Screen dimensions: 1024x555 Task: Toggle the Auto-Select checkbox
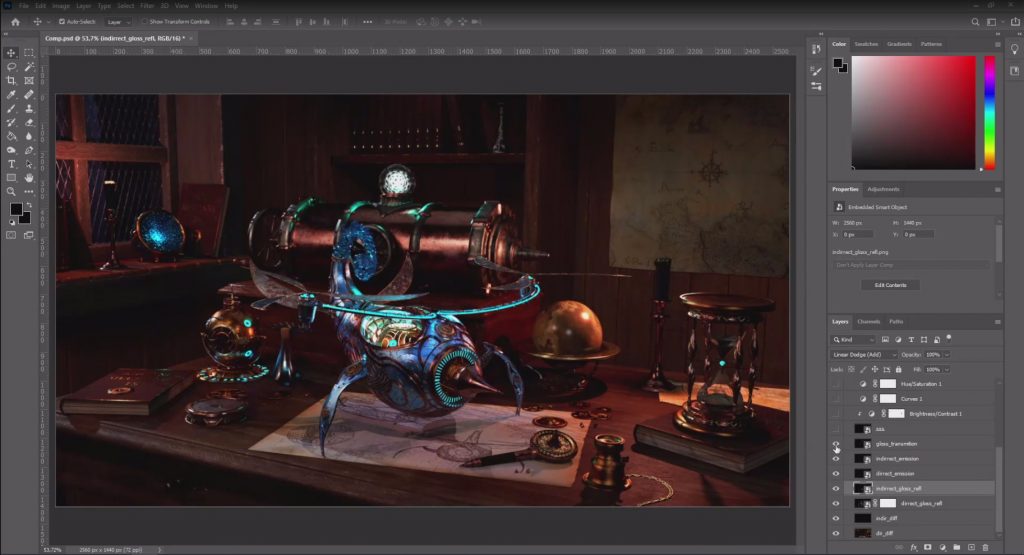(x=62, y=22)
